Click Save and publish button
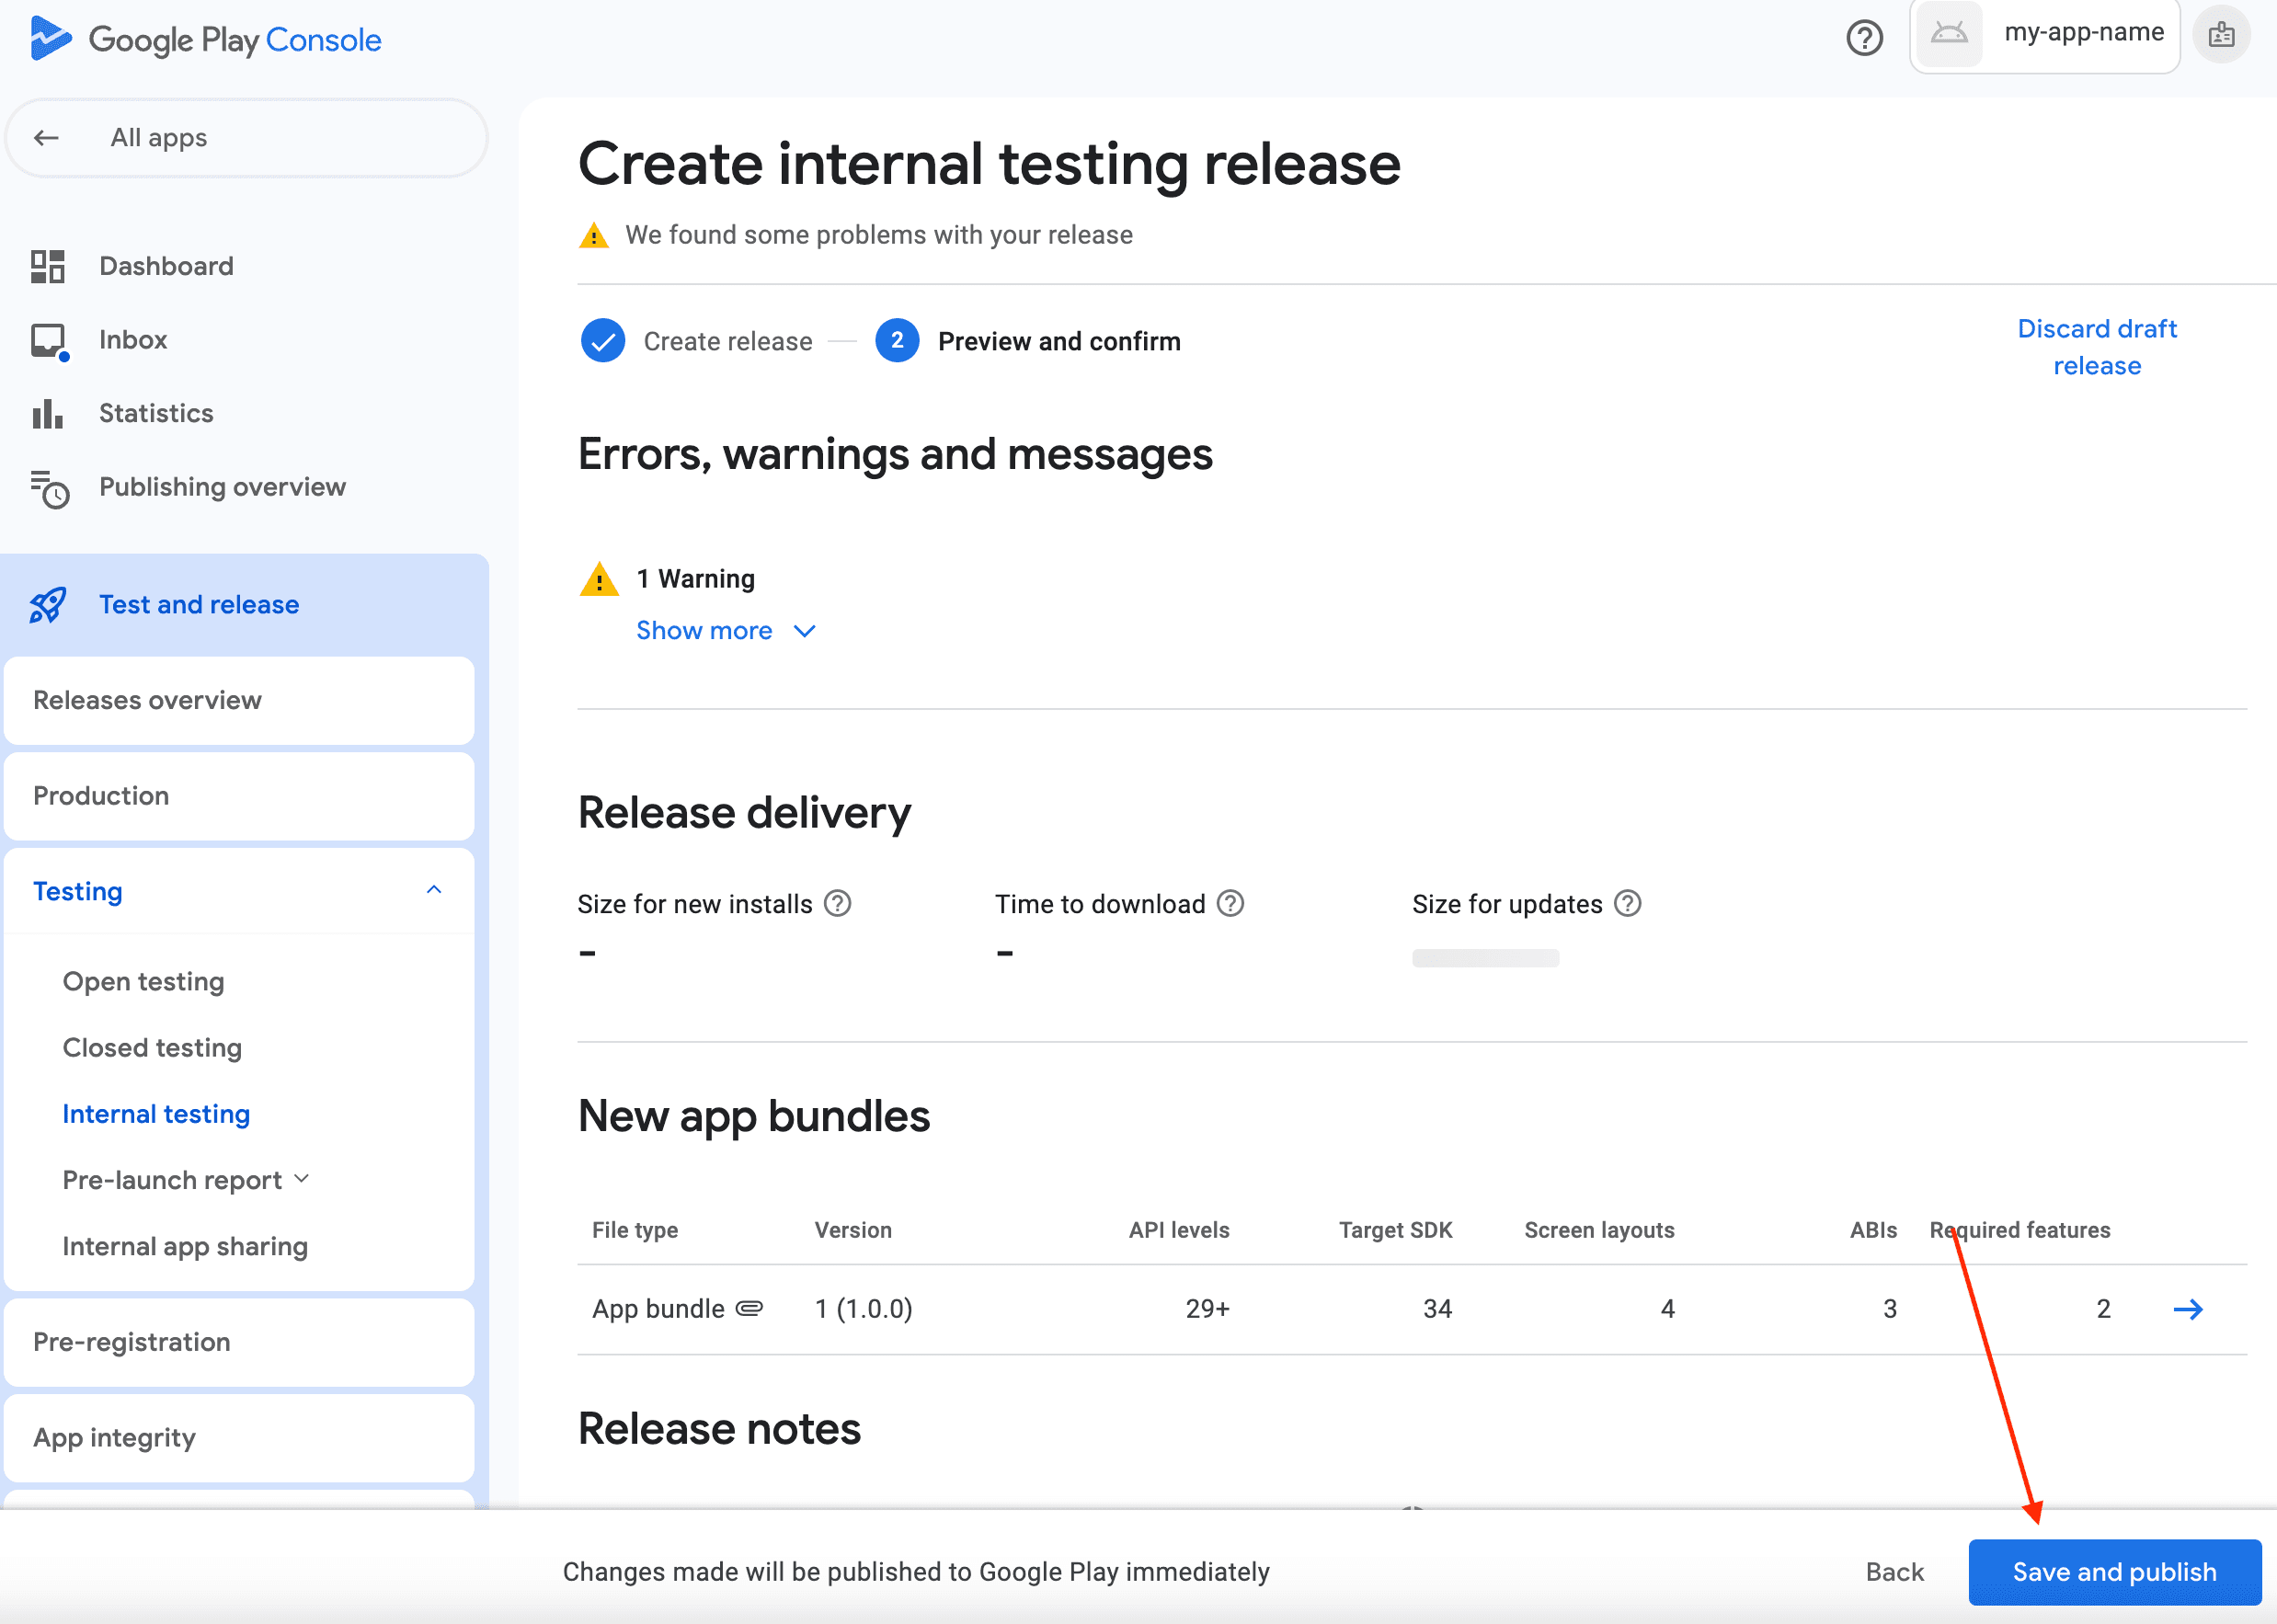 [2114, 1572]
